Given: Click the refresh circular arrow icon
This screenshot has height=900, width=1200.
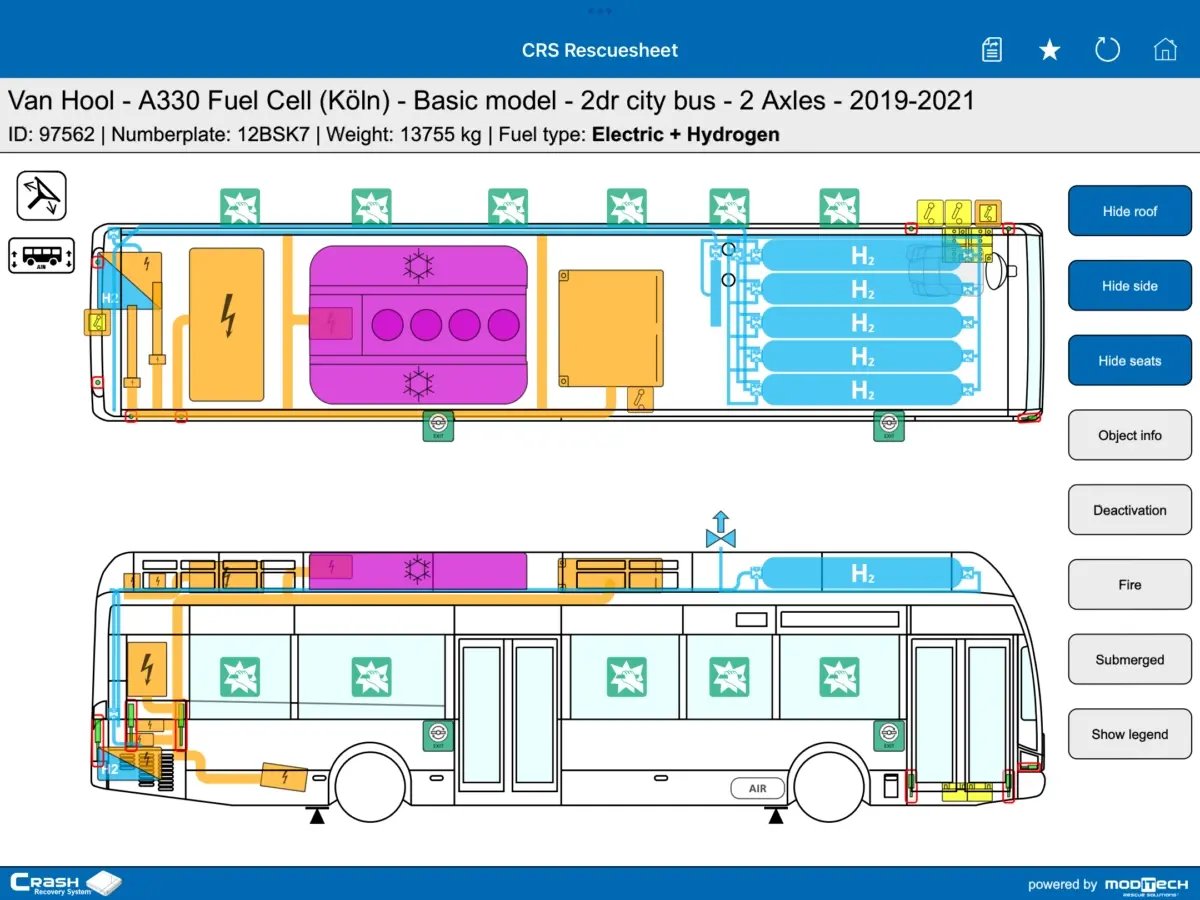Looking at the screenshot, I should click(x=1107, y=50).
